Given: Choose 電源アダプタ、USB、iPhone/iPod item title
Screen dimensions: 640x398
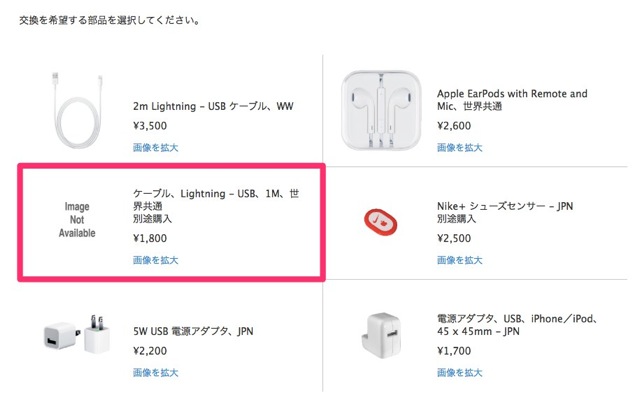Looking at the screenshot, I should click(x=518, y=325).
